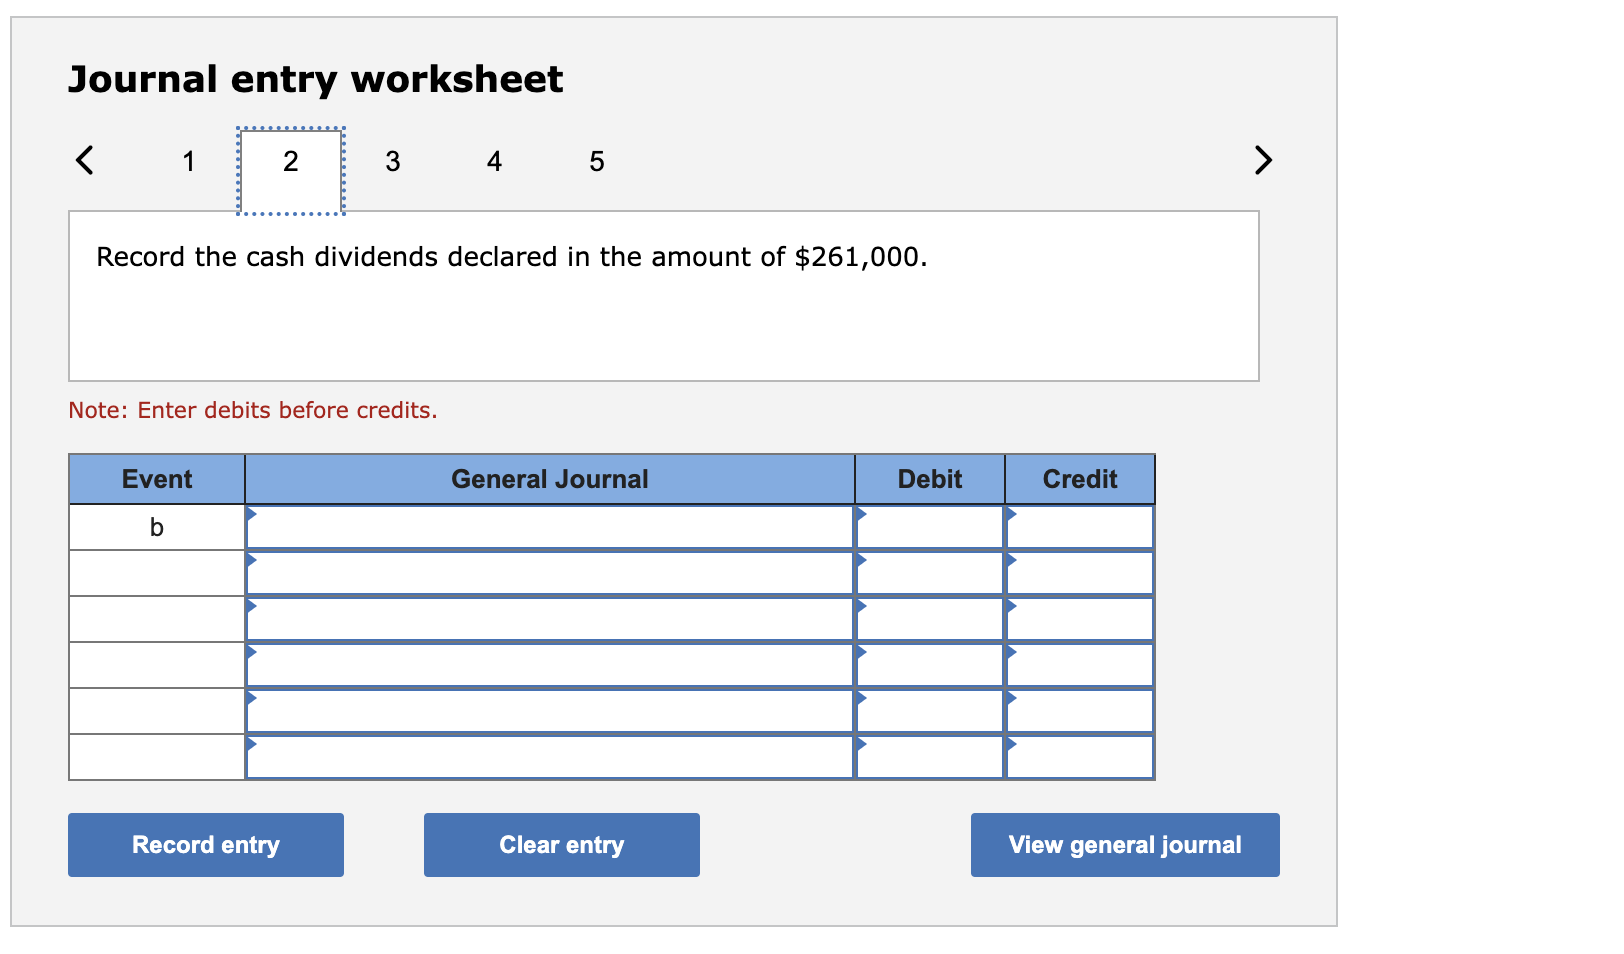Open the View general journal button
1624x954 pixels.
point(1125,845)
